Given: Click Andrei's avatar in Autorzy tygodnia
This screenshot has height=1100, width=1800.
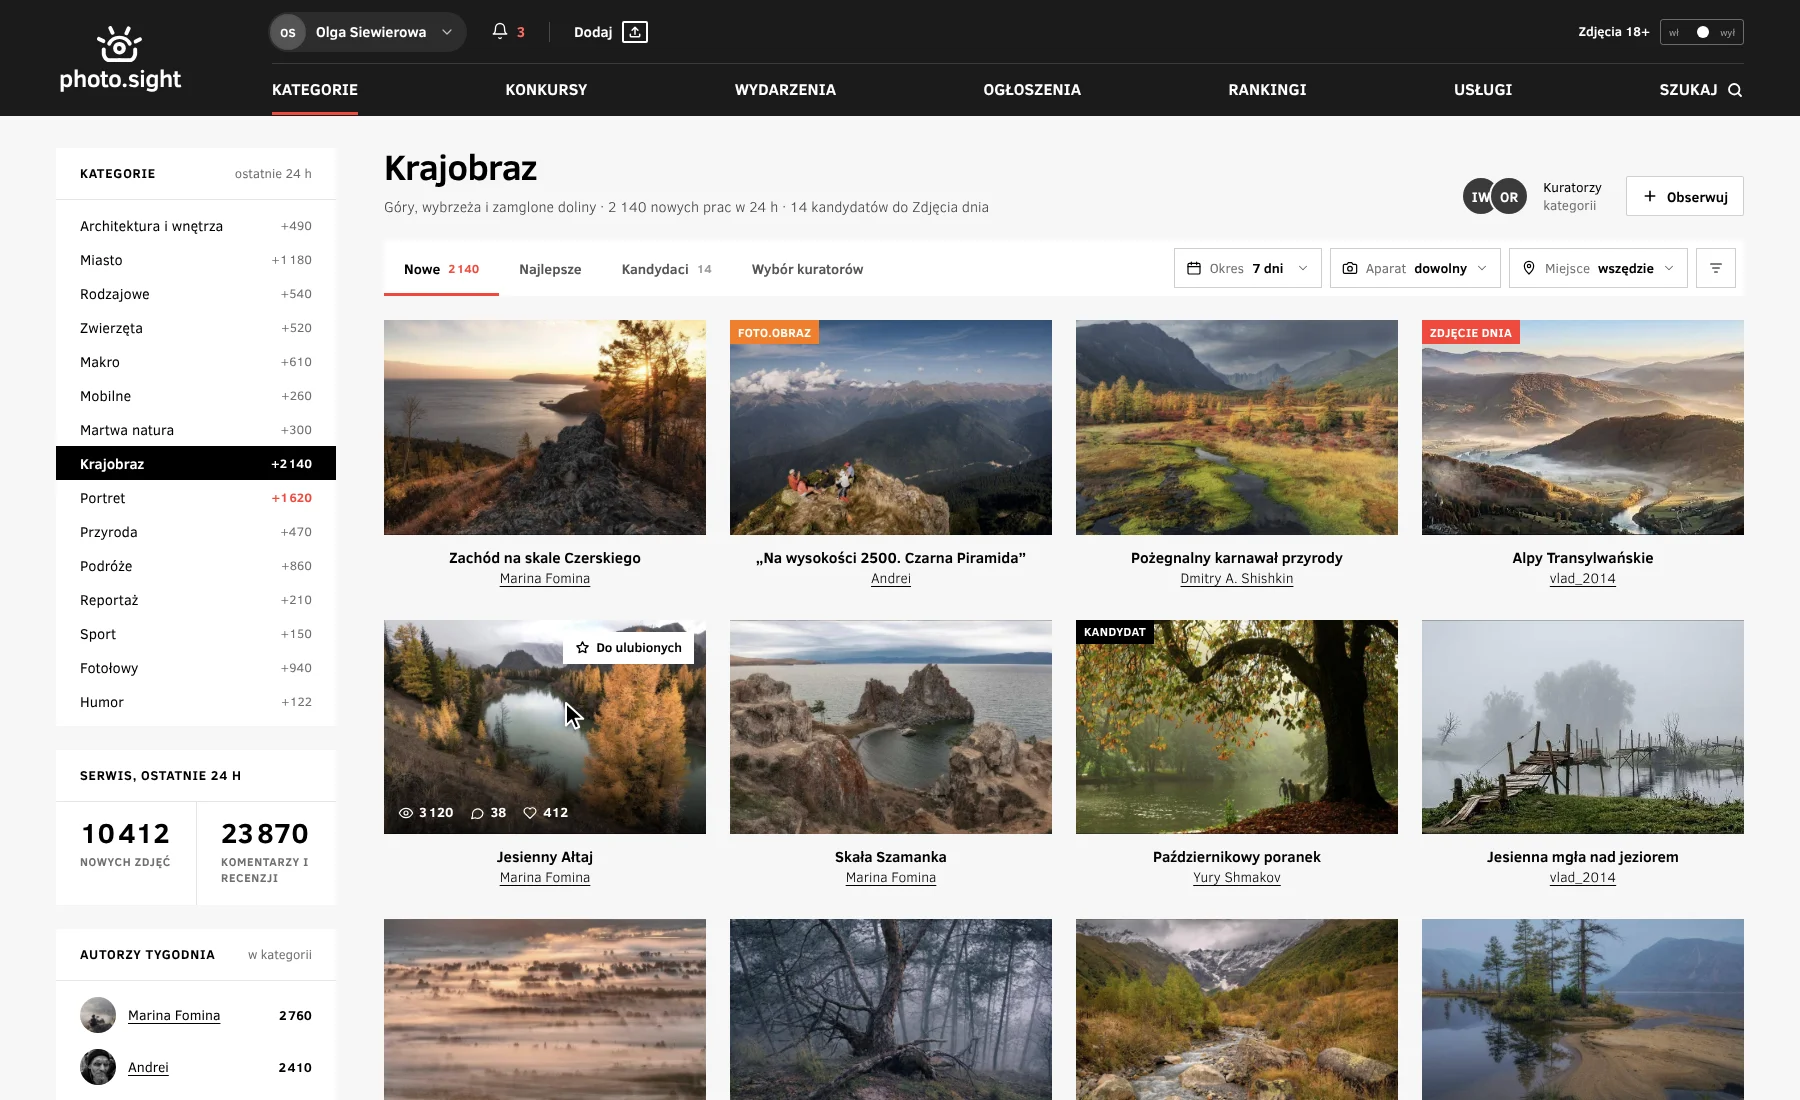Looking at the screenshot, I should coord(98,1067).
